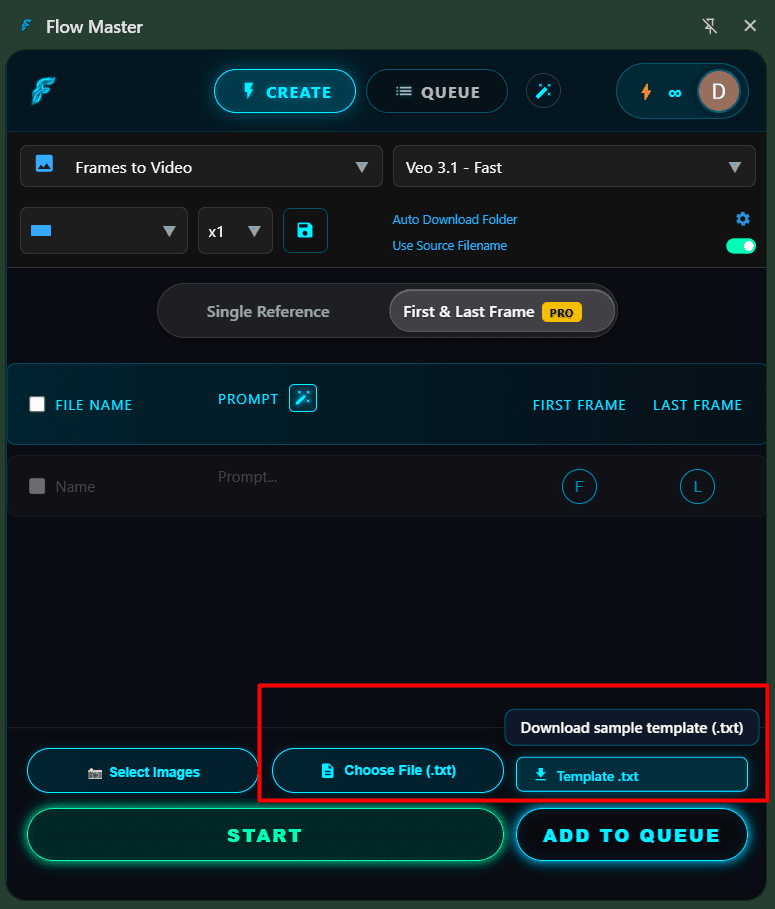
Task: Click the Prompt... text input field
Action: [370, 478]
